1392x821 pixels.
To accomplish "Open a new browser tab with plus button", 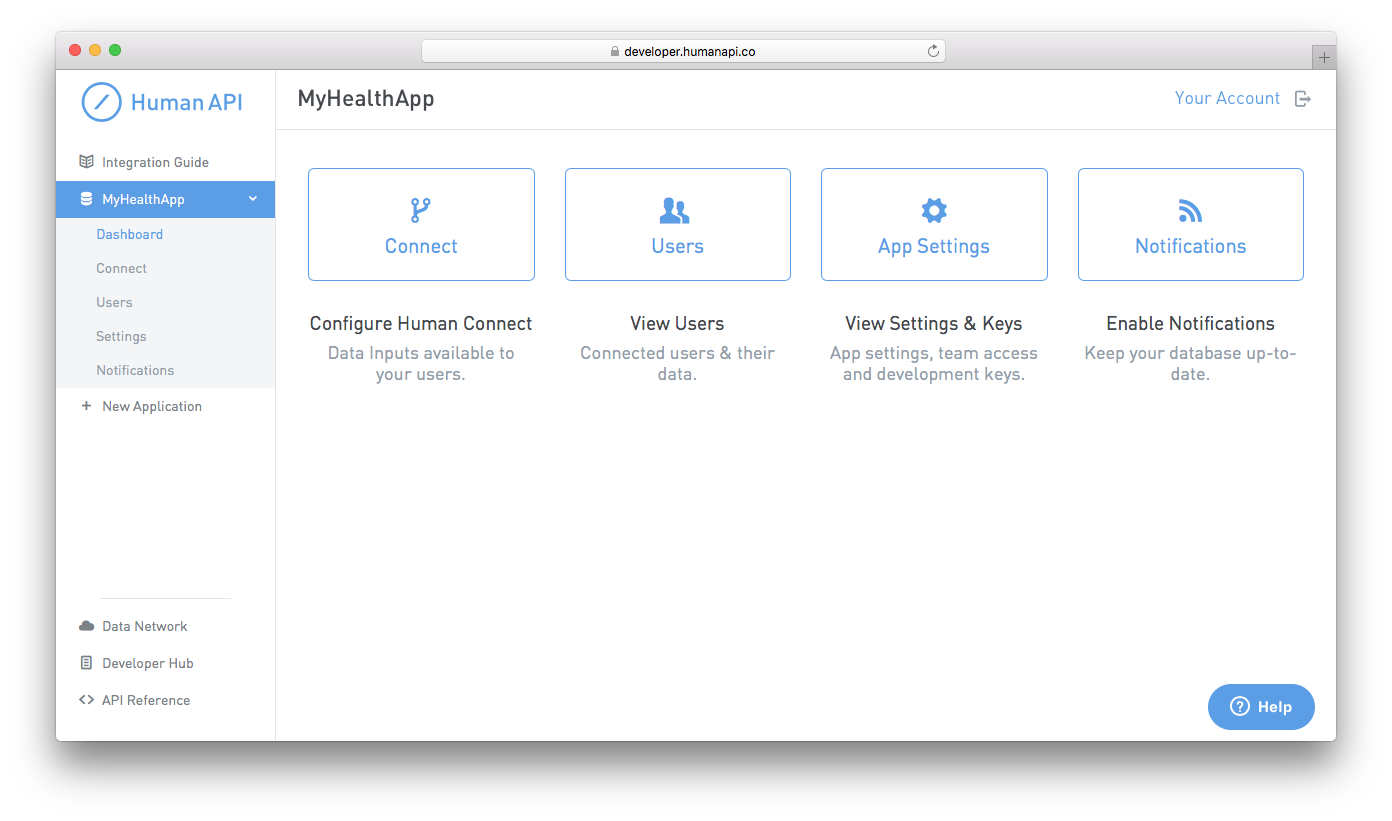I will pos(1324,57).
